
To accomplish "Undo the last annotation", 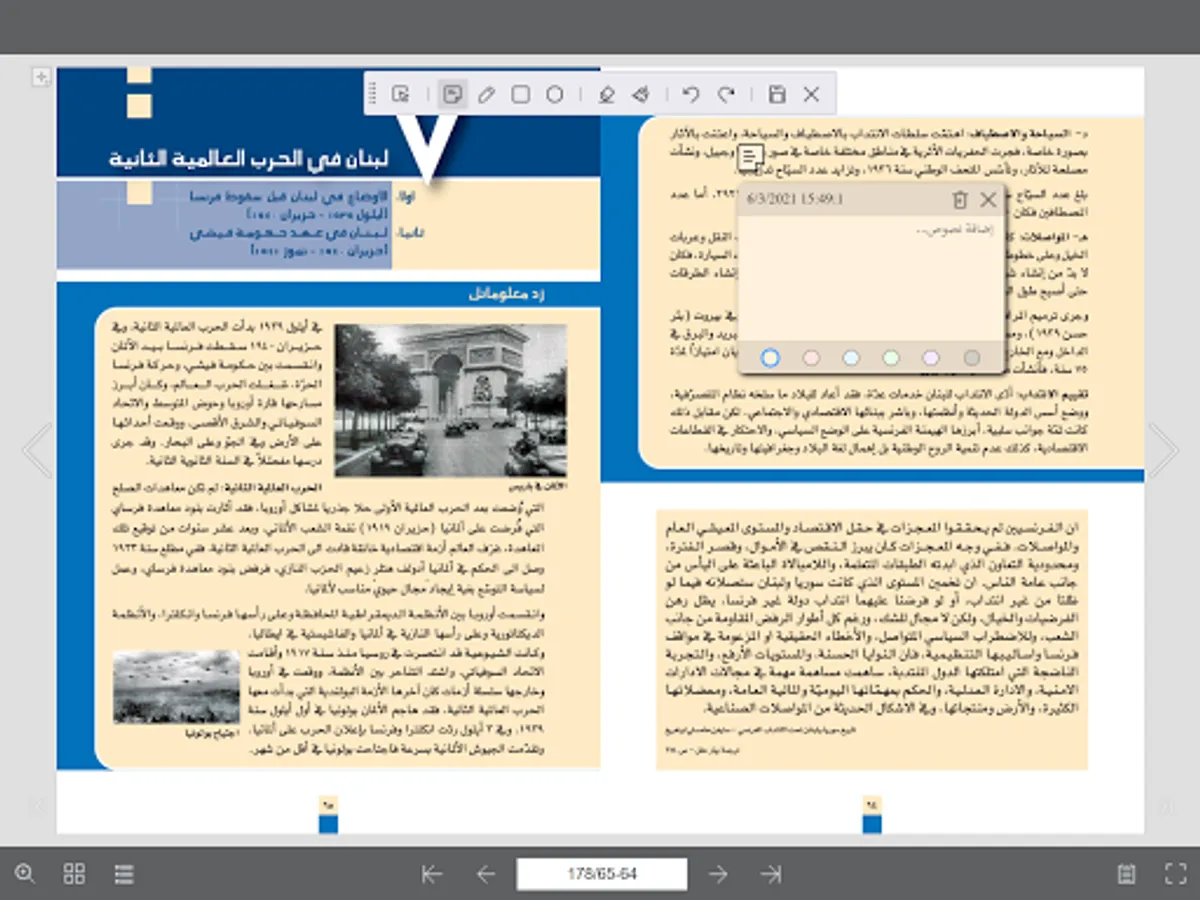I will 690,95.
